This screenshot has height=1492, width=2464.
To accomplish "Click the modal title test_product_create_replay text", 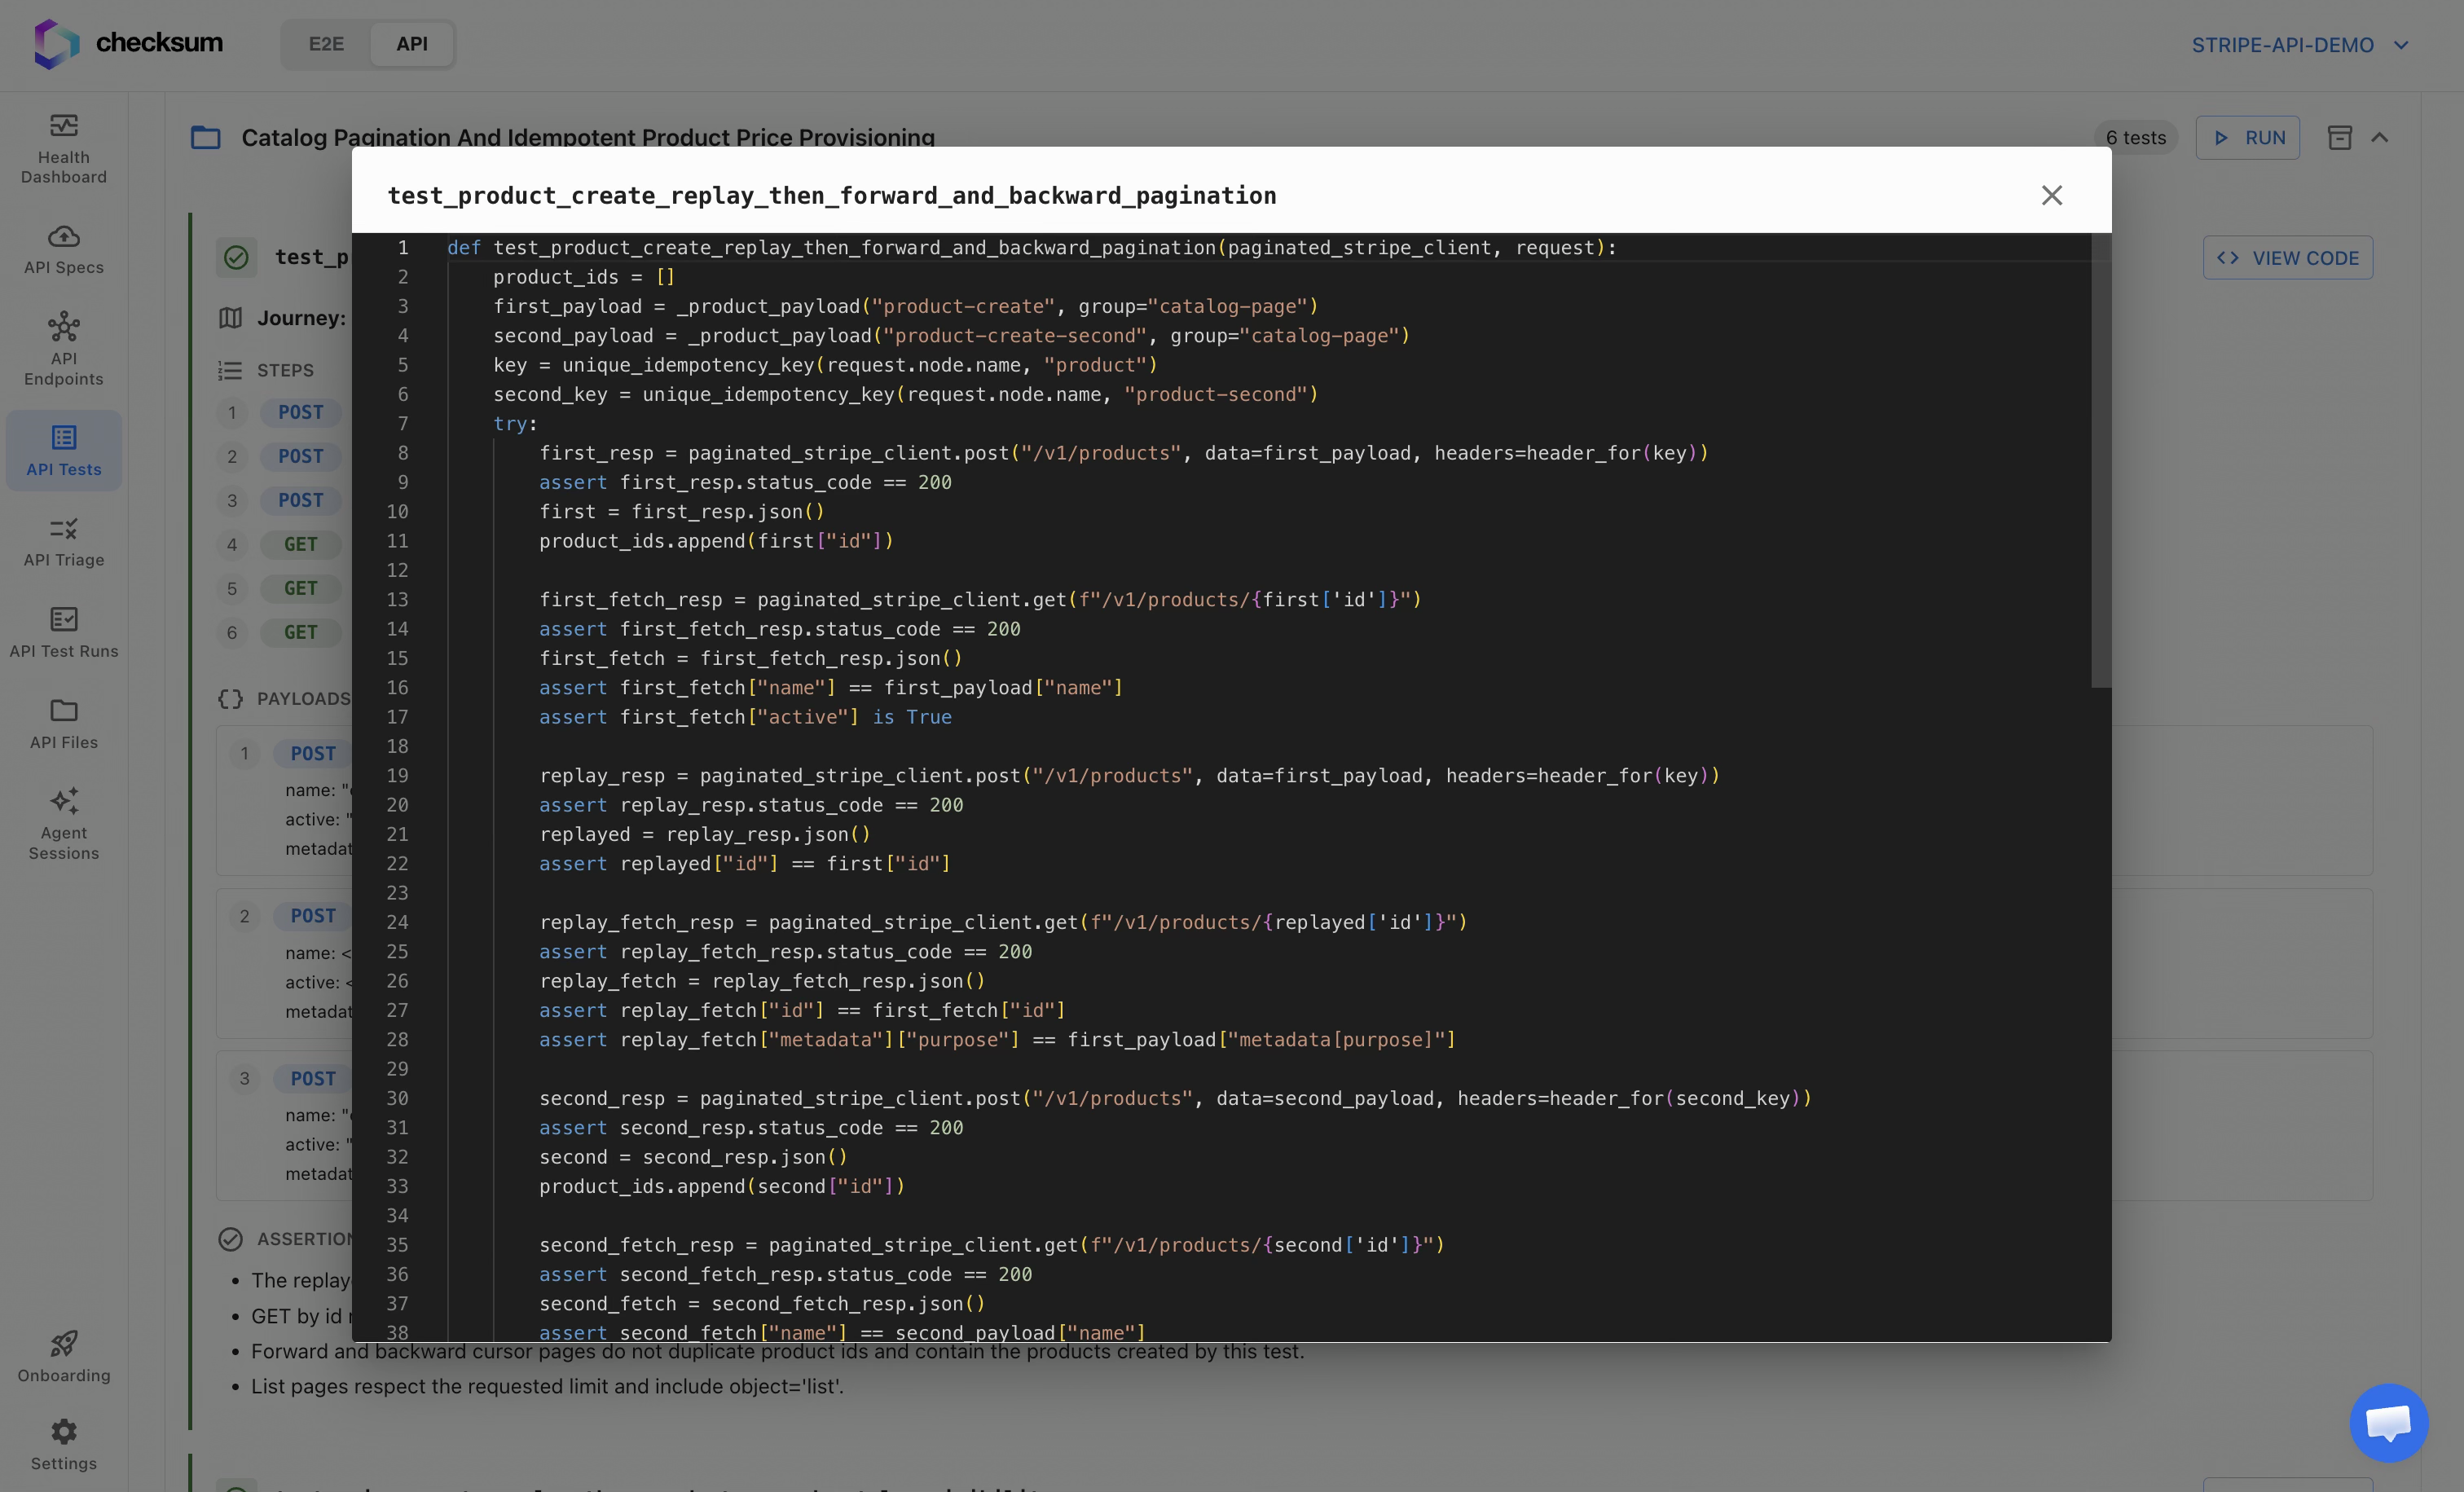I will pyautogui.click(x=831, y=195).
